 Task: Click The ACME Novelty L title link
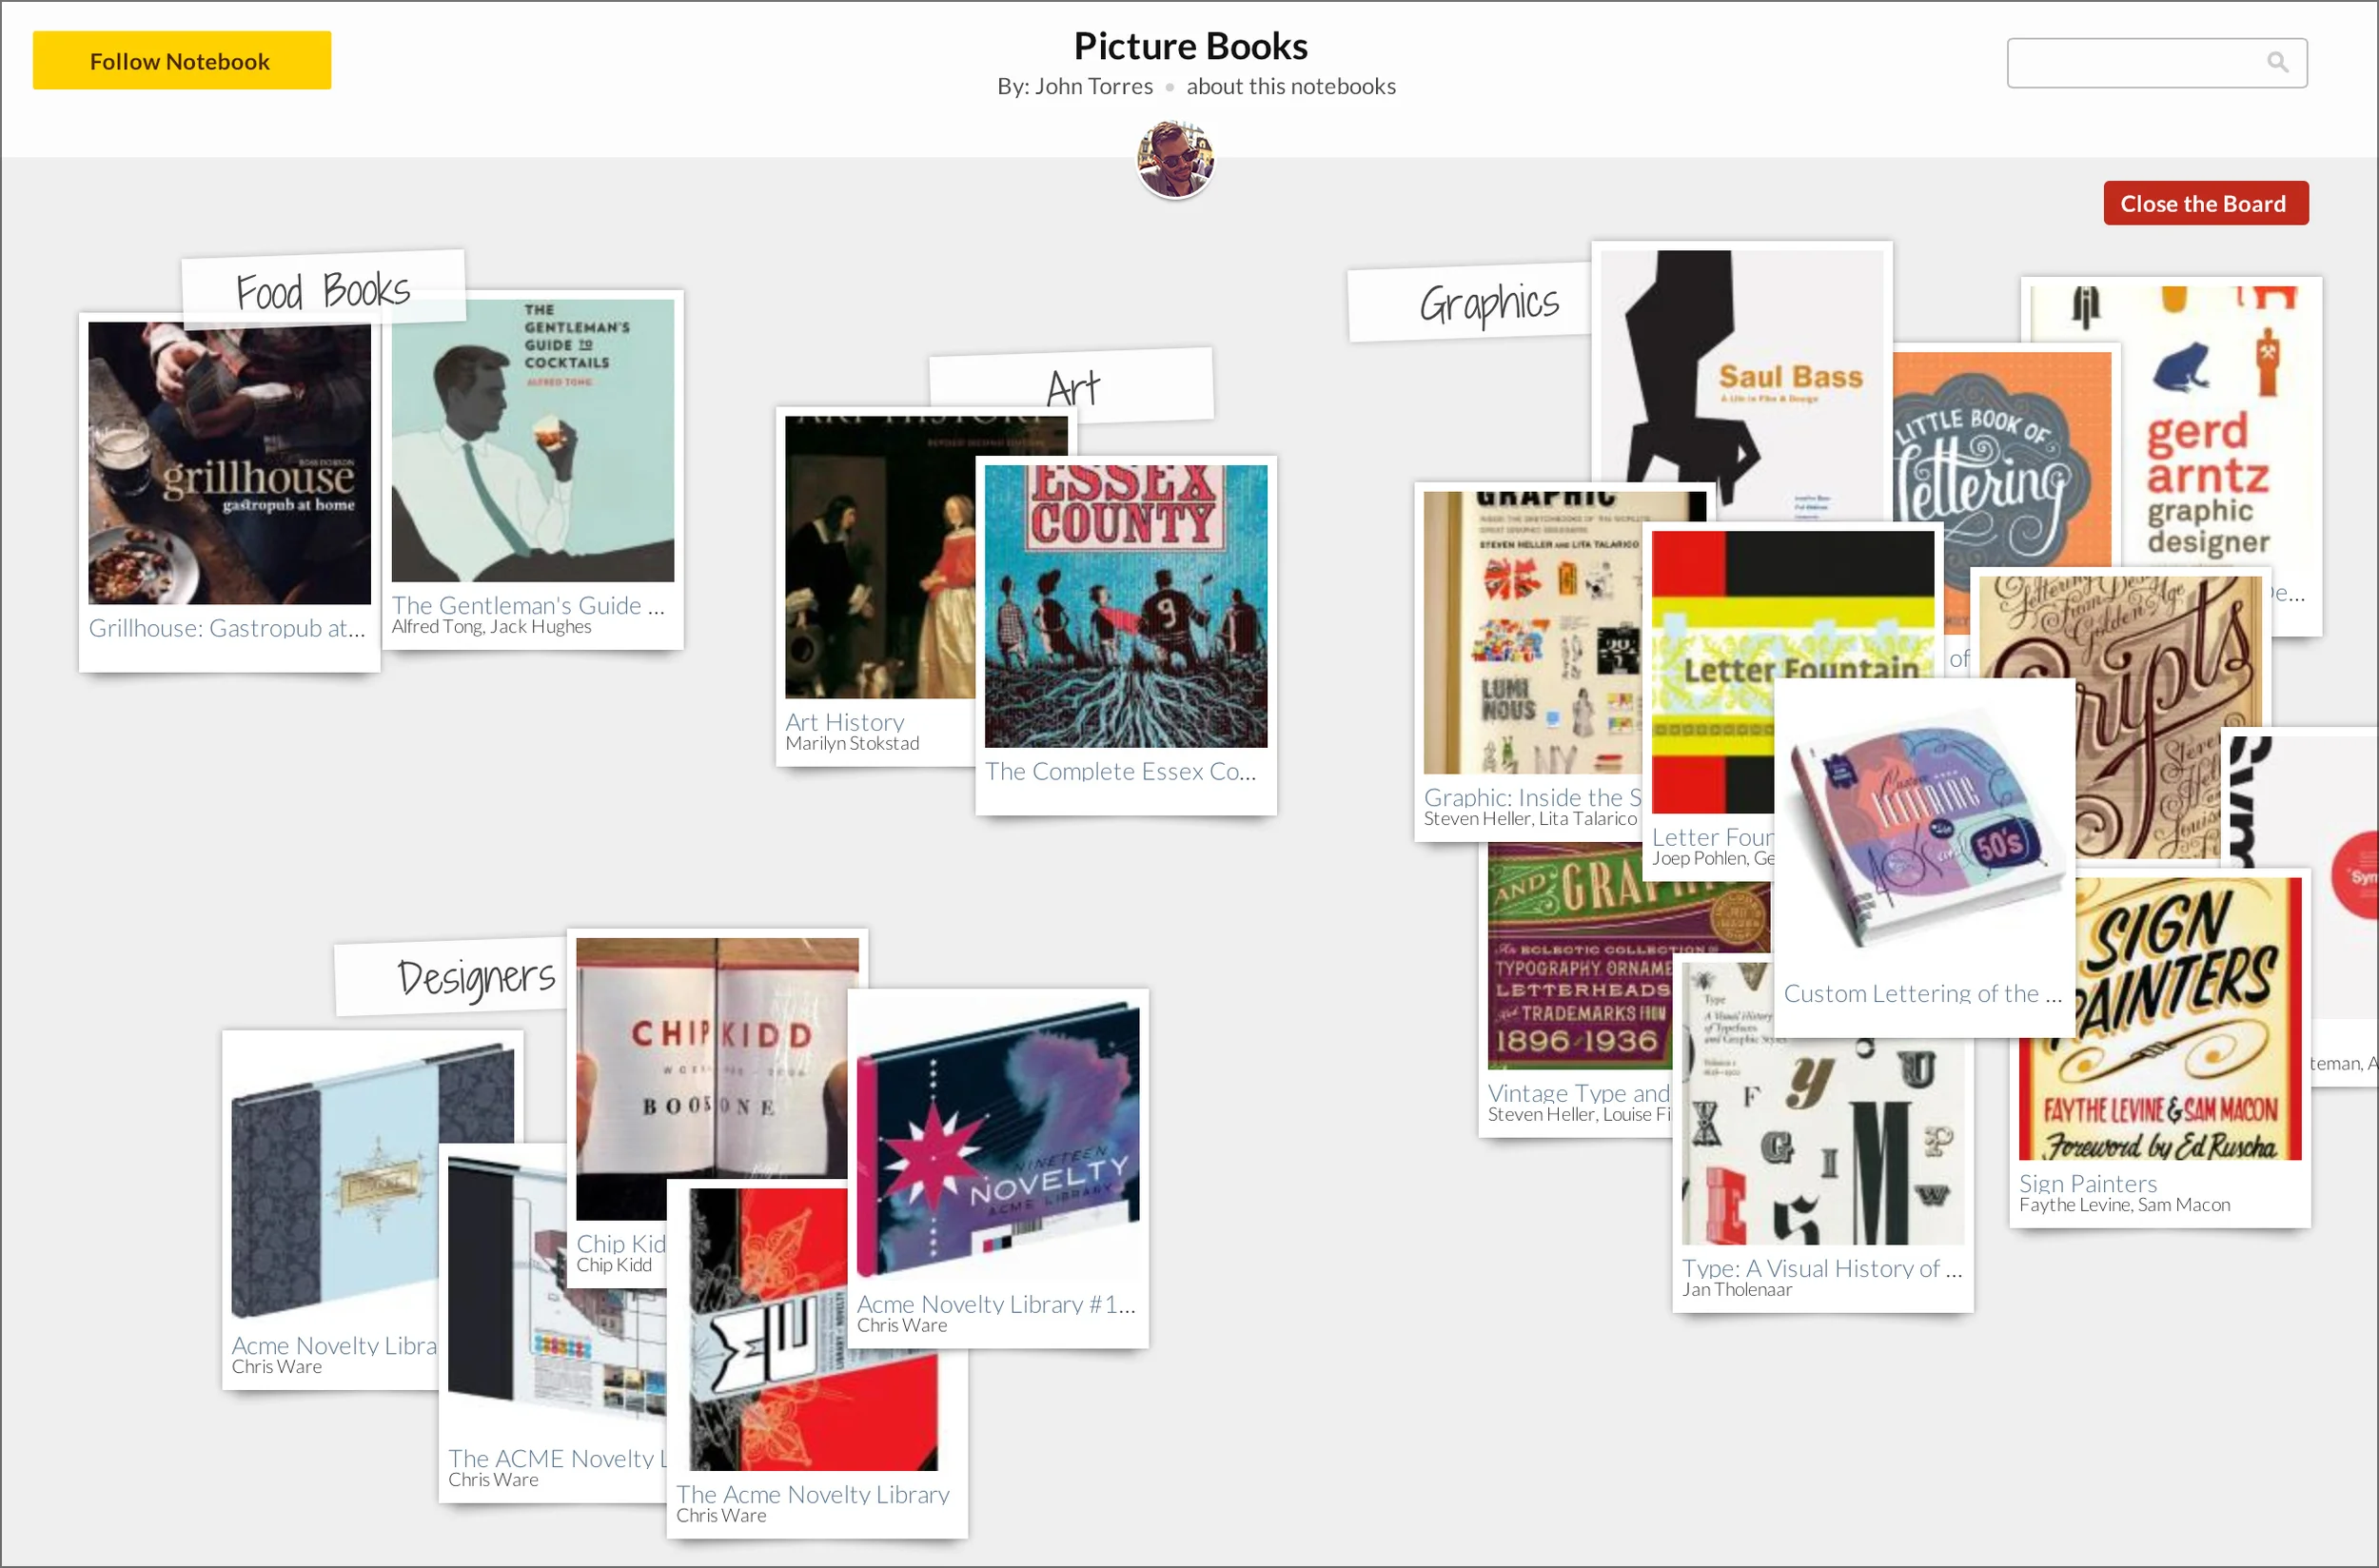557,1458
